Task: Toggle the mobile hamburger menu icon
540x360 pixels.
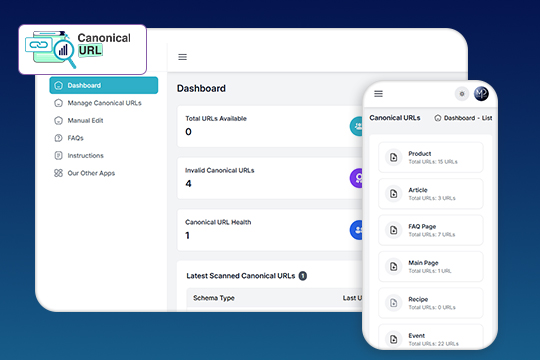Action: (x=378, y=94)
